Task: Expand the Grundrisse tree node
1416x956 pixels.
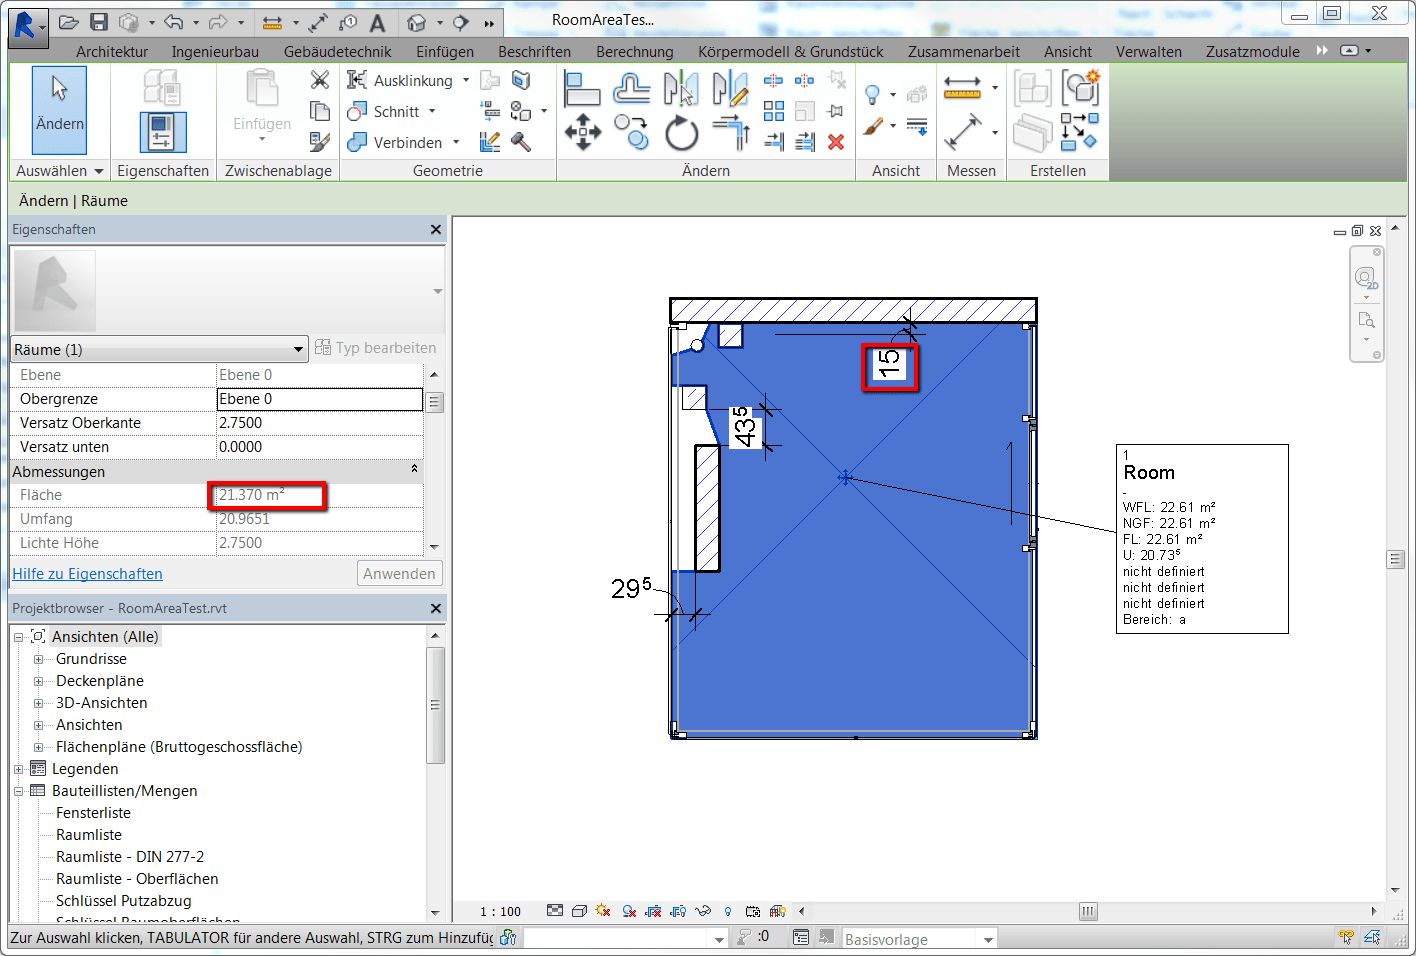Action: point(39,658)
